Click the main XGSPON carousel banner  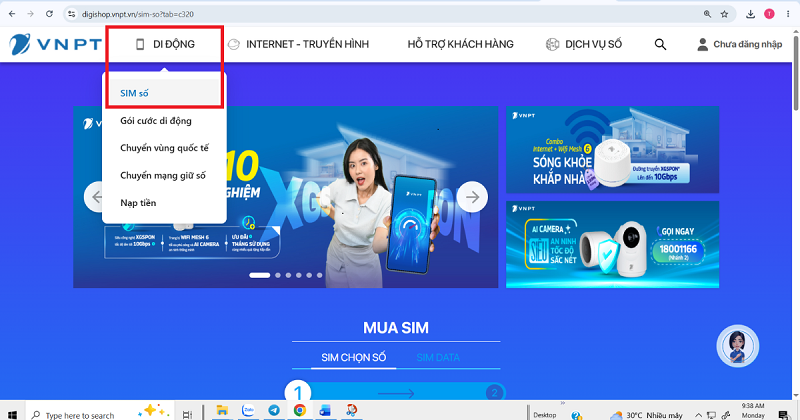point(286,197)
